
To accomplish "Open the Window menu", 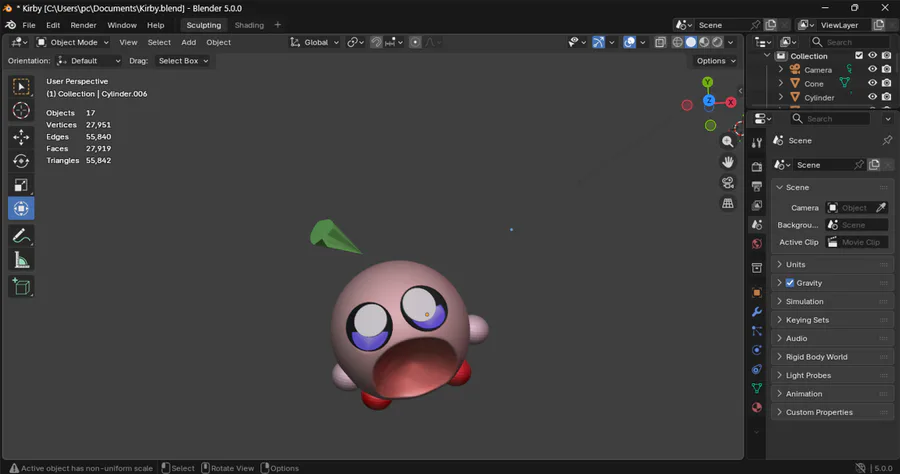I will (x=122, y=25).
